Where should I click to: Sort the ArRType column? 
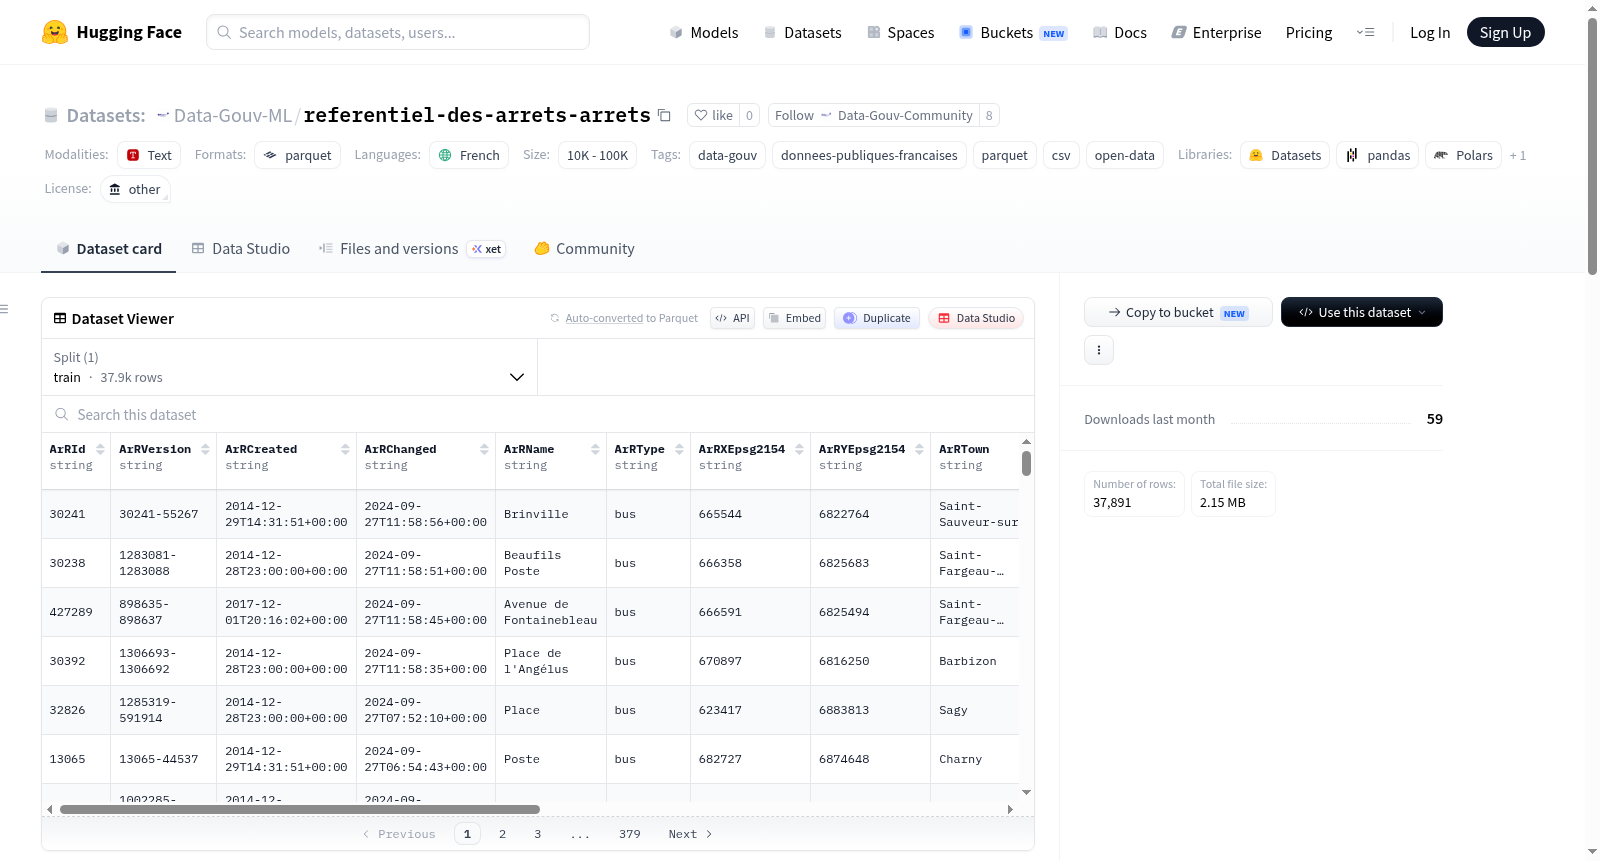coord(679,449)
